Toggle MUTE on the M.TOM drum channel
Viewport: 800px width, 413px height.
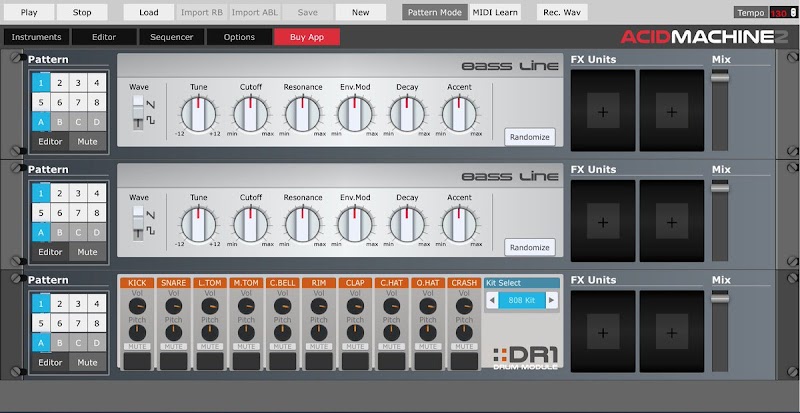coord(246,347)
